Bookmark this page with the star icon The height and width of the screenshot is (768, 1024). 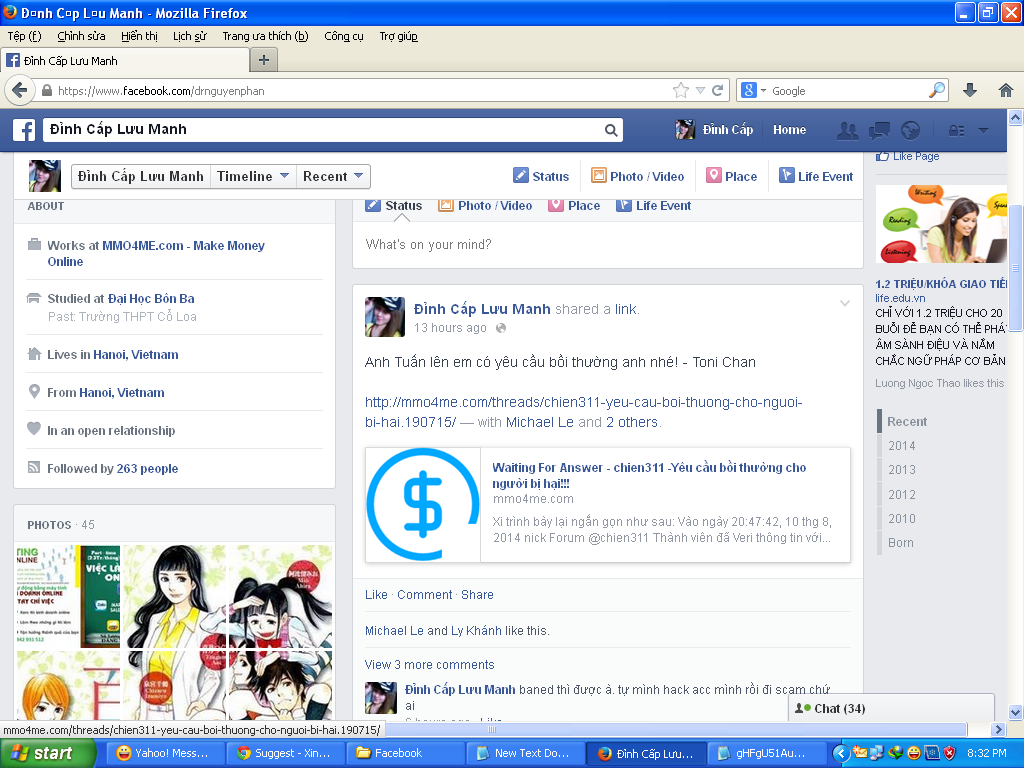click(x=680, y=90)
